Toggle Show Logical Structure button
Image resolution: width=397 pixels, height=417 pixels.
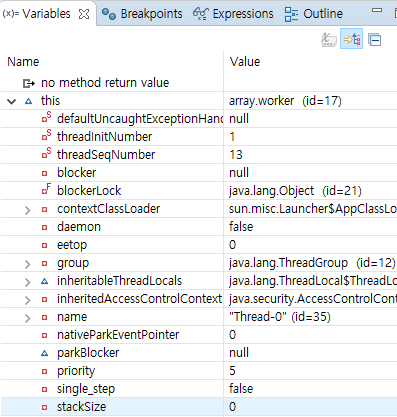click(352, 40)
